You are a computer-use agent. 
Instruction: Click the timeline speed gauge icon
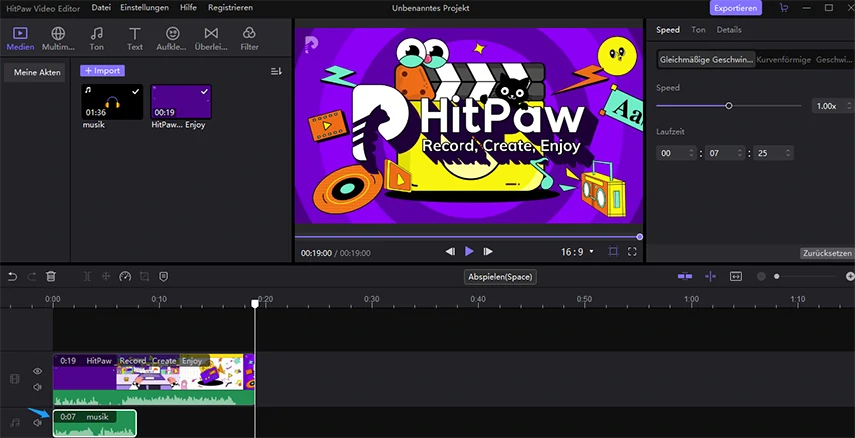[125, 276]
